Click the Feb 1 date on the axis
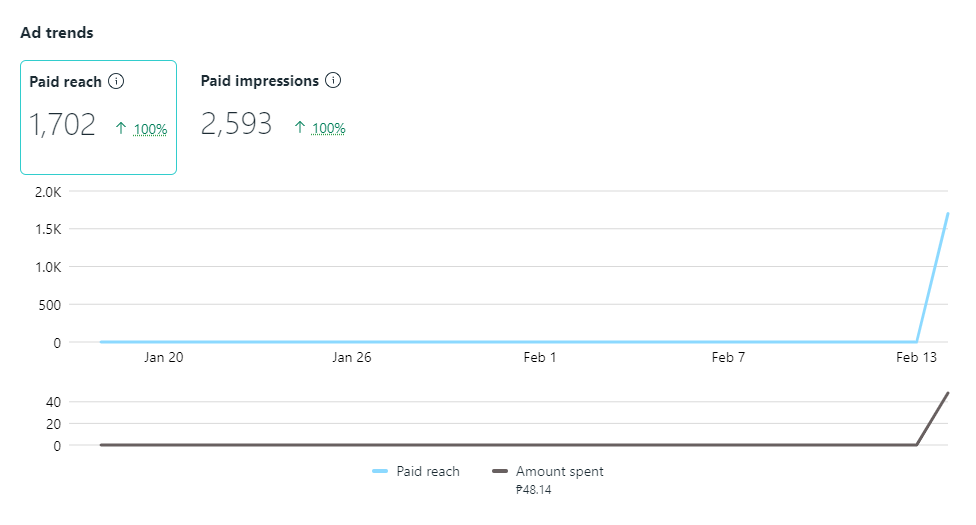The image size is (976, 525). click(539, 357)
